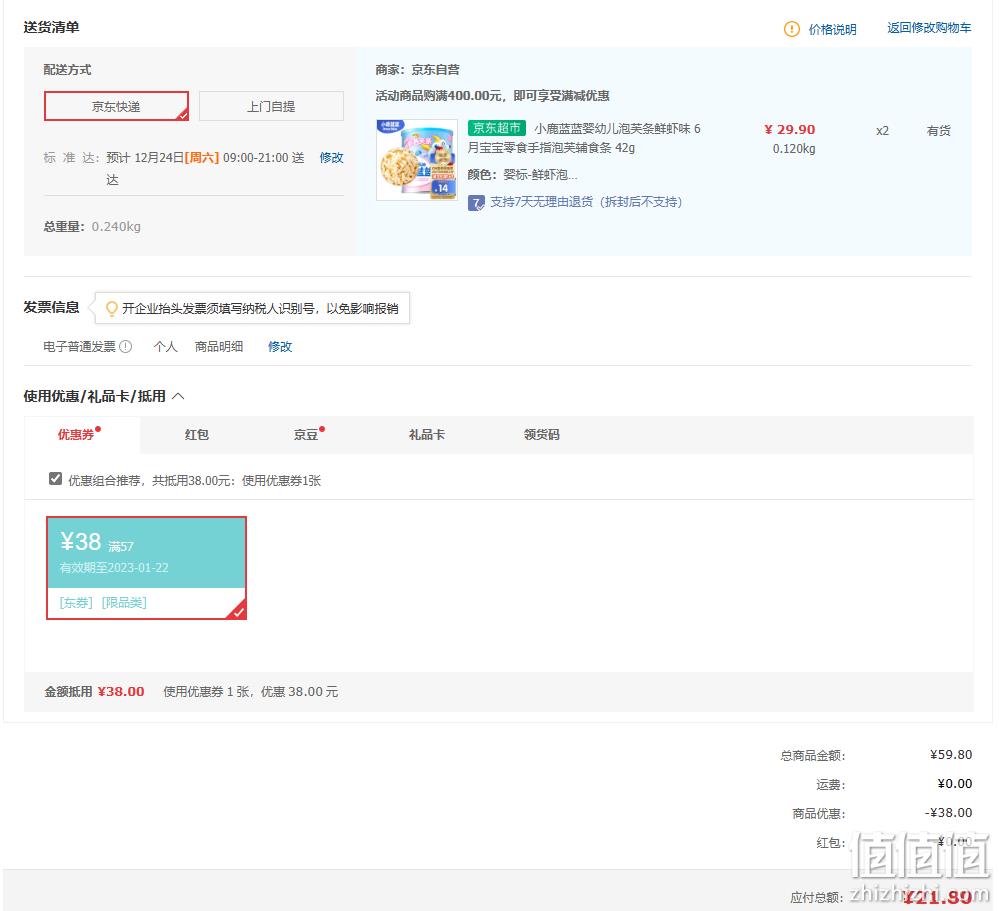This screenshot has width=999, height=911.
Task: Click the 商家：京东自营 label
Action: point(417,69)
